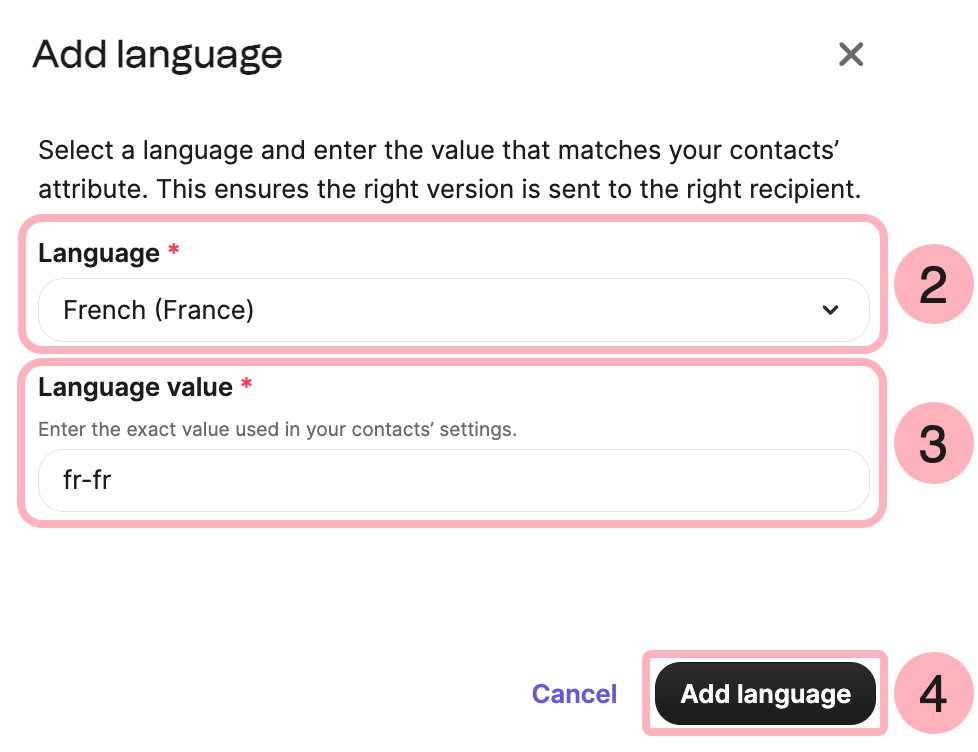The image size is (978, 752).
Task: Click the step 3 number badge
Action: (x=932, y=444)
